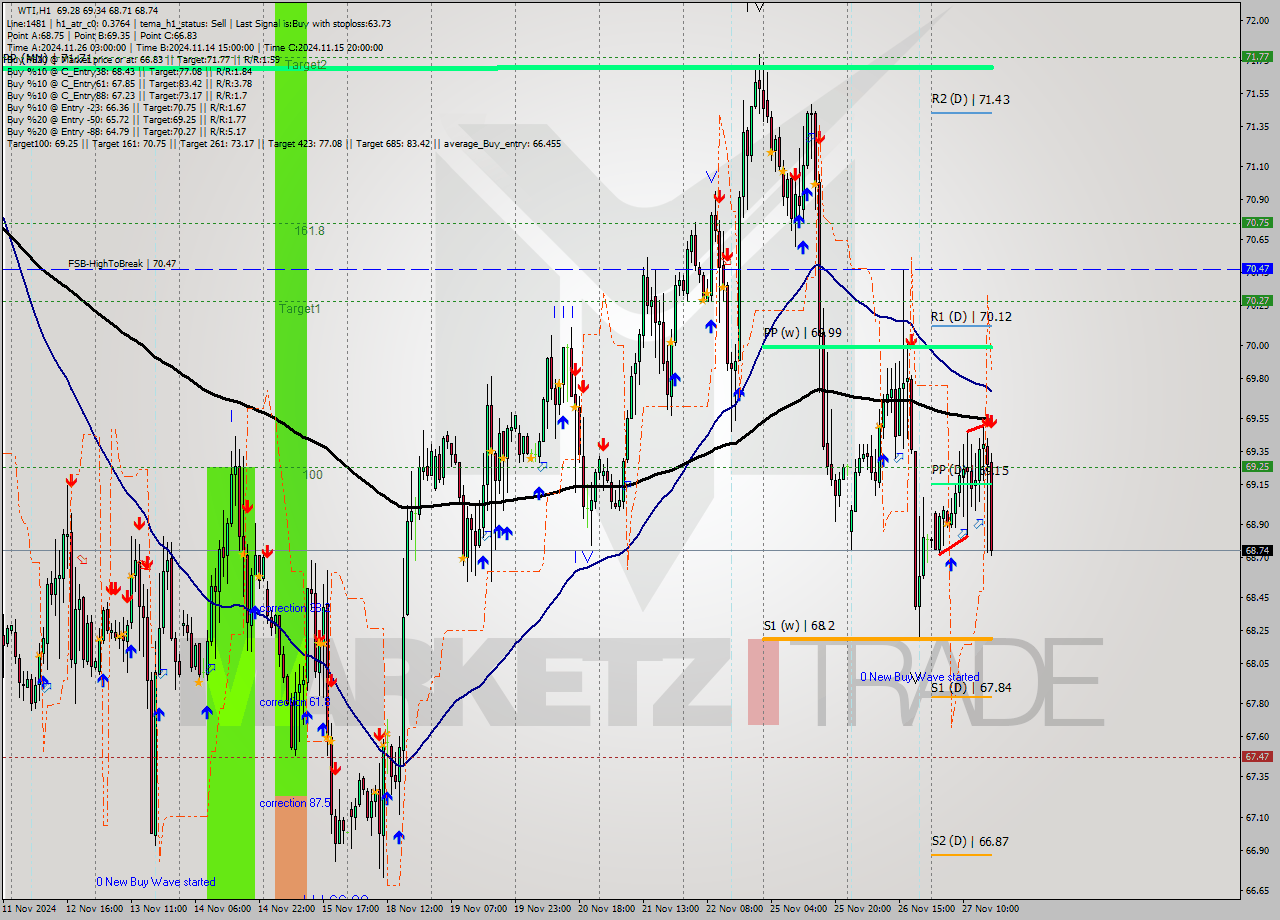1280x920 pixels.
Task: Select Buy %10 @ Entry -23 line
Action: click(126, 107)
